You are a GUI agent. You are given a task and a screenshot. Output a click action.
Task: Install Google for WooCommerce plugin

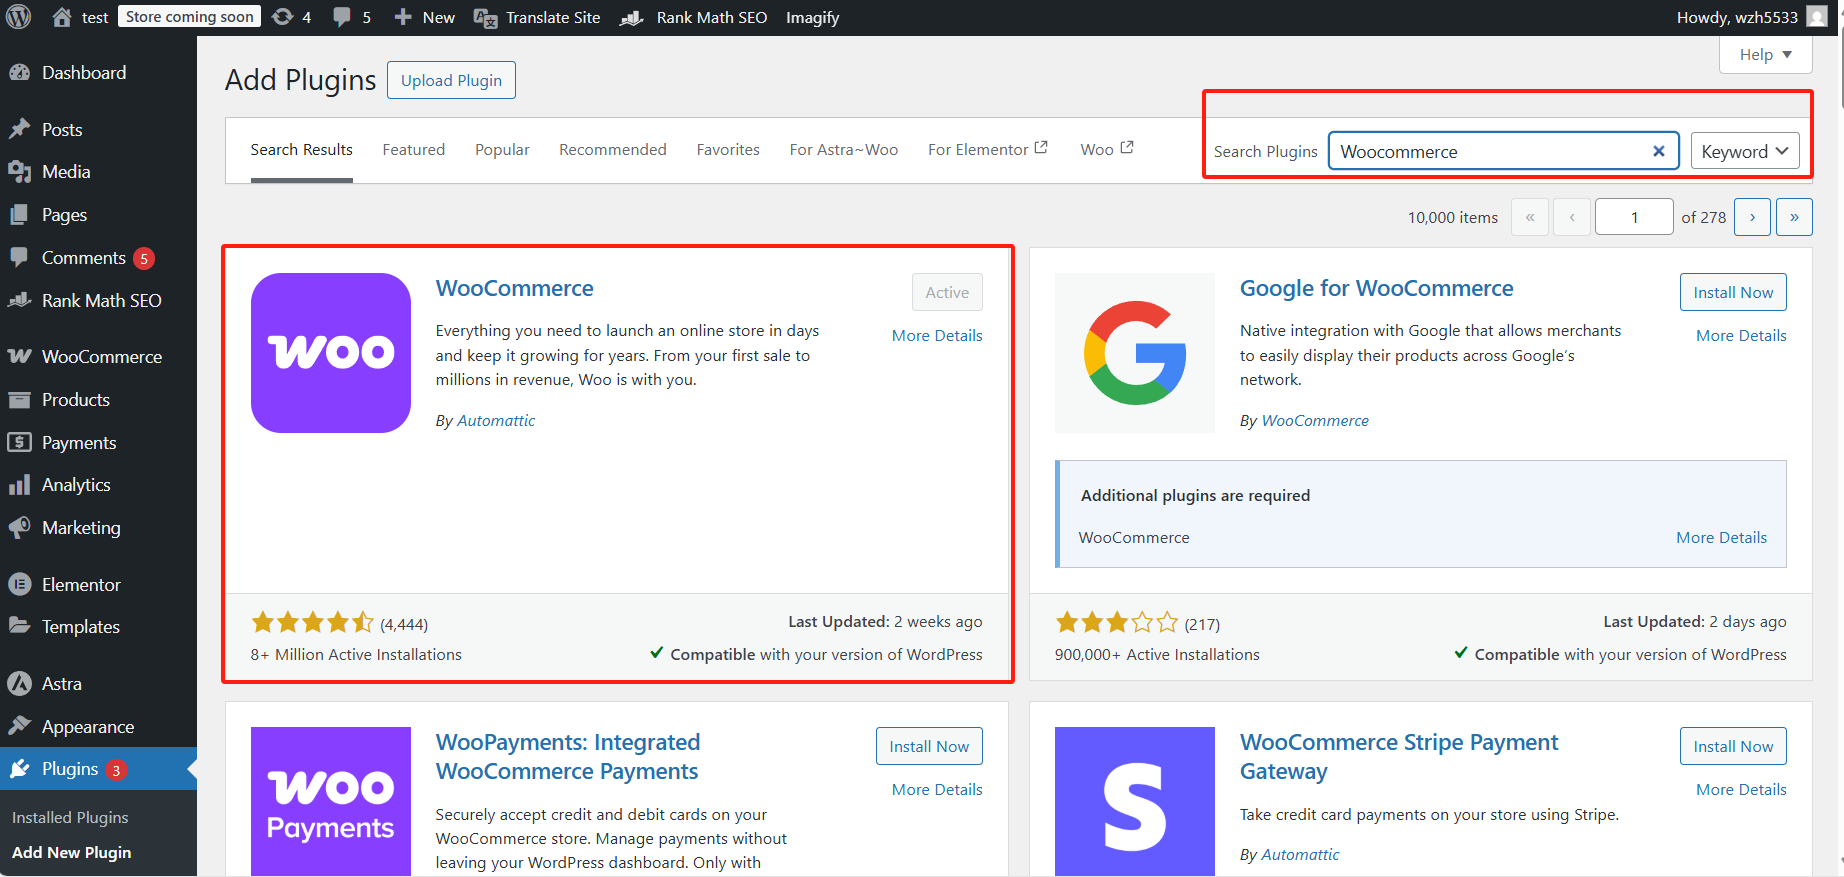pyautogui.click(x=1732, y=292)
